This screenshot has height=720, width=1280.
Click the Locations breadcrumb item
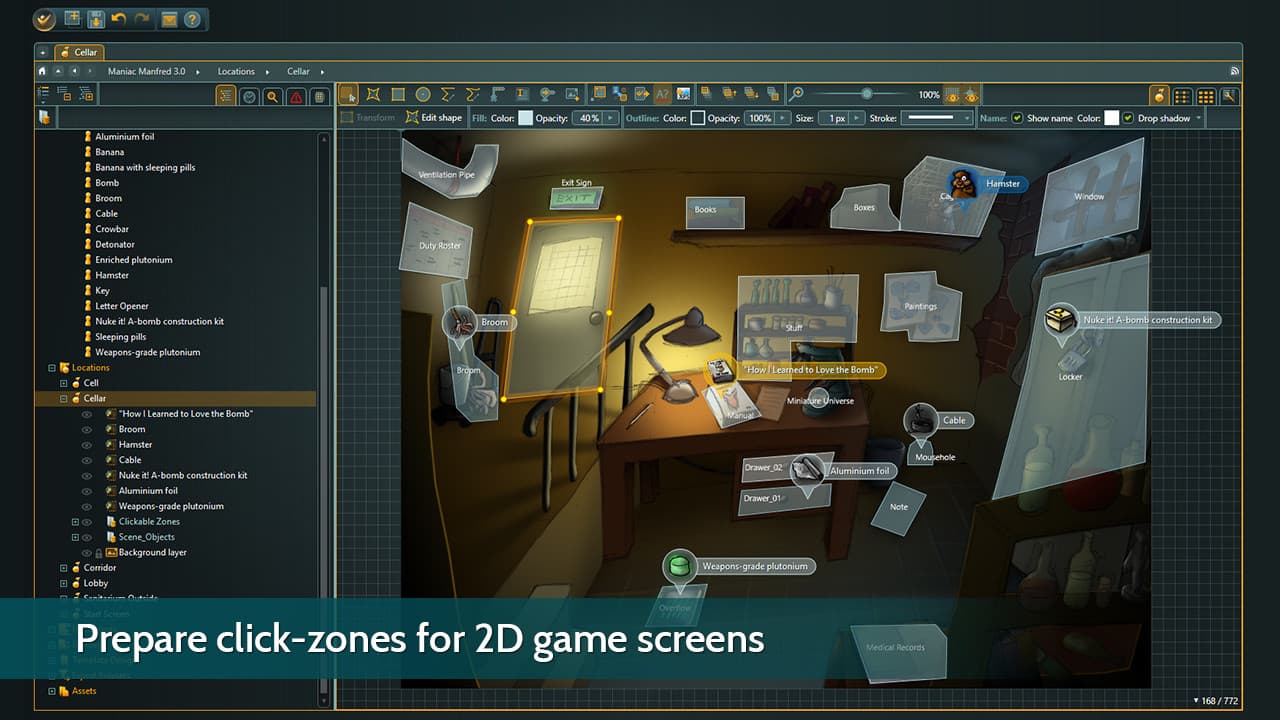(236, 71)
